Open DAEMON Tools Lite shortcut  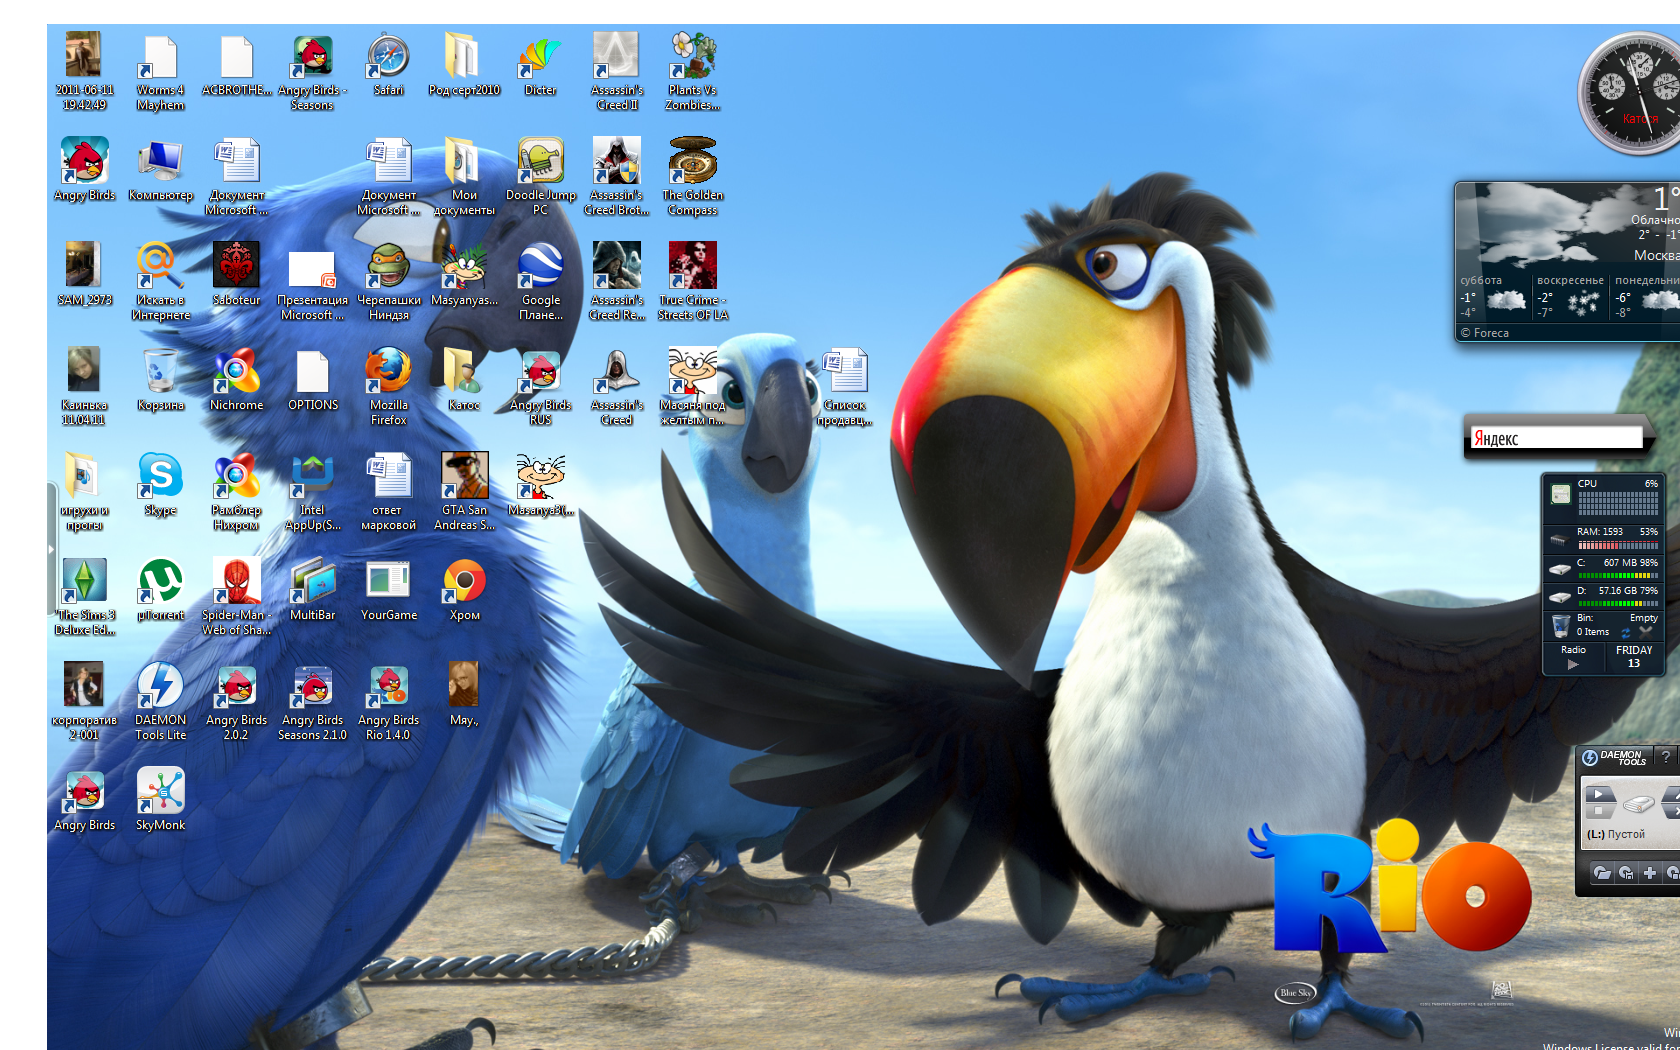(x=160, y=701)
